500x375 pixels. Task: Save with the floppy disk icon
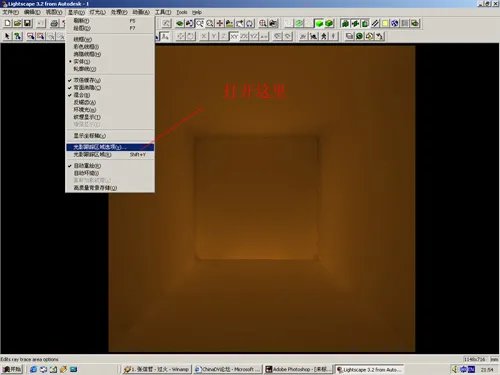(27, 23)
